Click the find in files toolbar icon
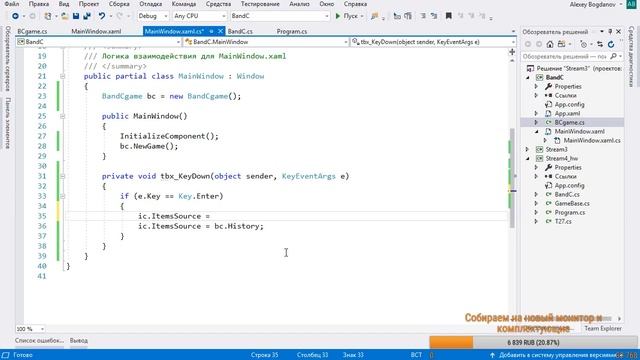This screenshot has height=360, width=640. [x=374, y=16]
